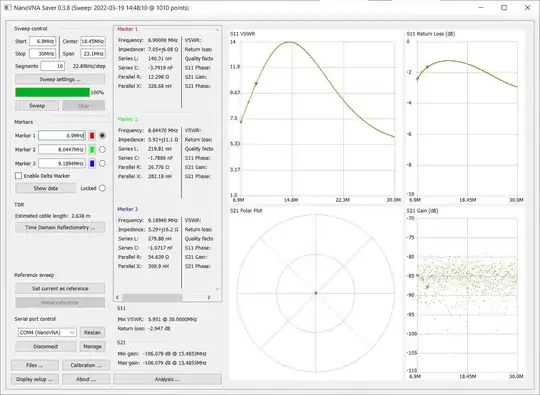The width and height of the screenshot is (540, 395).
Task: Click the marker panel scroll-right arrow
Action: [x=209, y=297]
